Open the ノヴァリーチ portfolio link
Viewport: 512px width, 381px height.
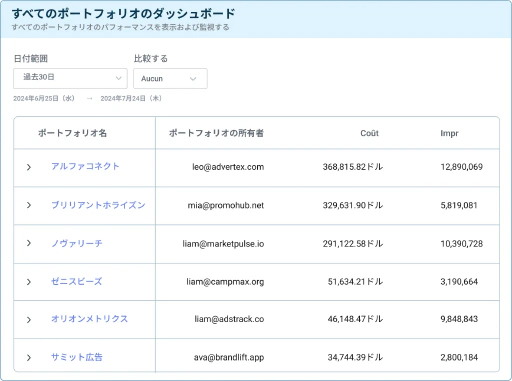pyautogui.click(x=77, y=243)
